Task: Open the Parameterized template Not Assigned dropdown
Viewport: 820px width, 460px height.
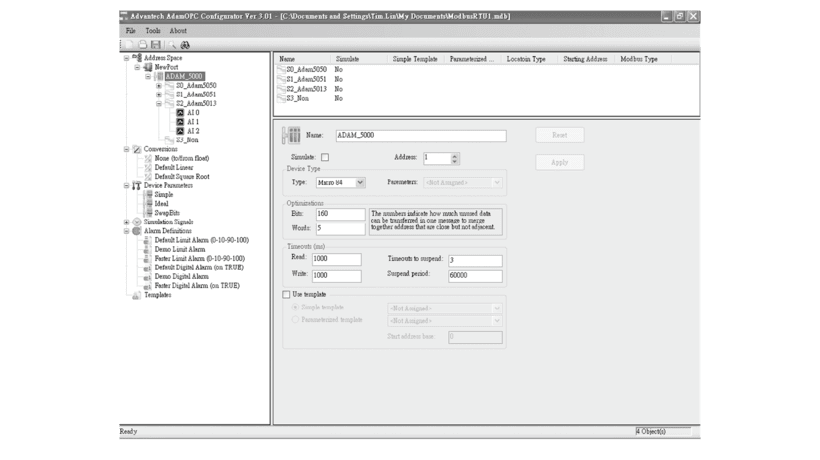Action: coord(497,321)
